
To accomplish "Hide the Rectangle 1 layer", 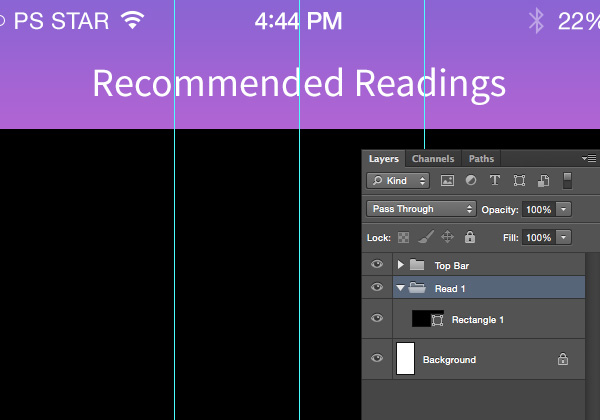I will tap(377, 318).
